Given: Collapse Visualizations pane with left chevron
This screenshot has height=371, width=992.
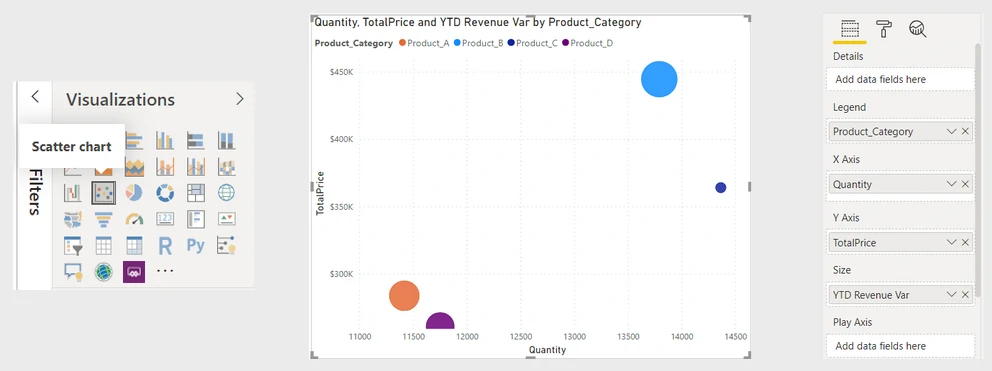Looking at the screenshot, I should (x=35, y=97).
